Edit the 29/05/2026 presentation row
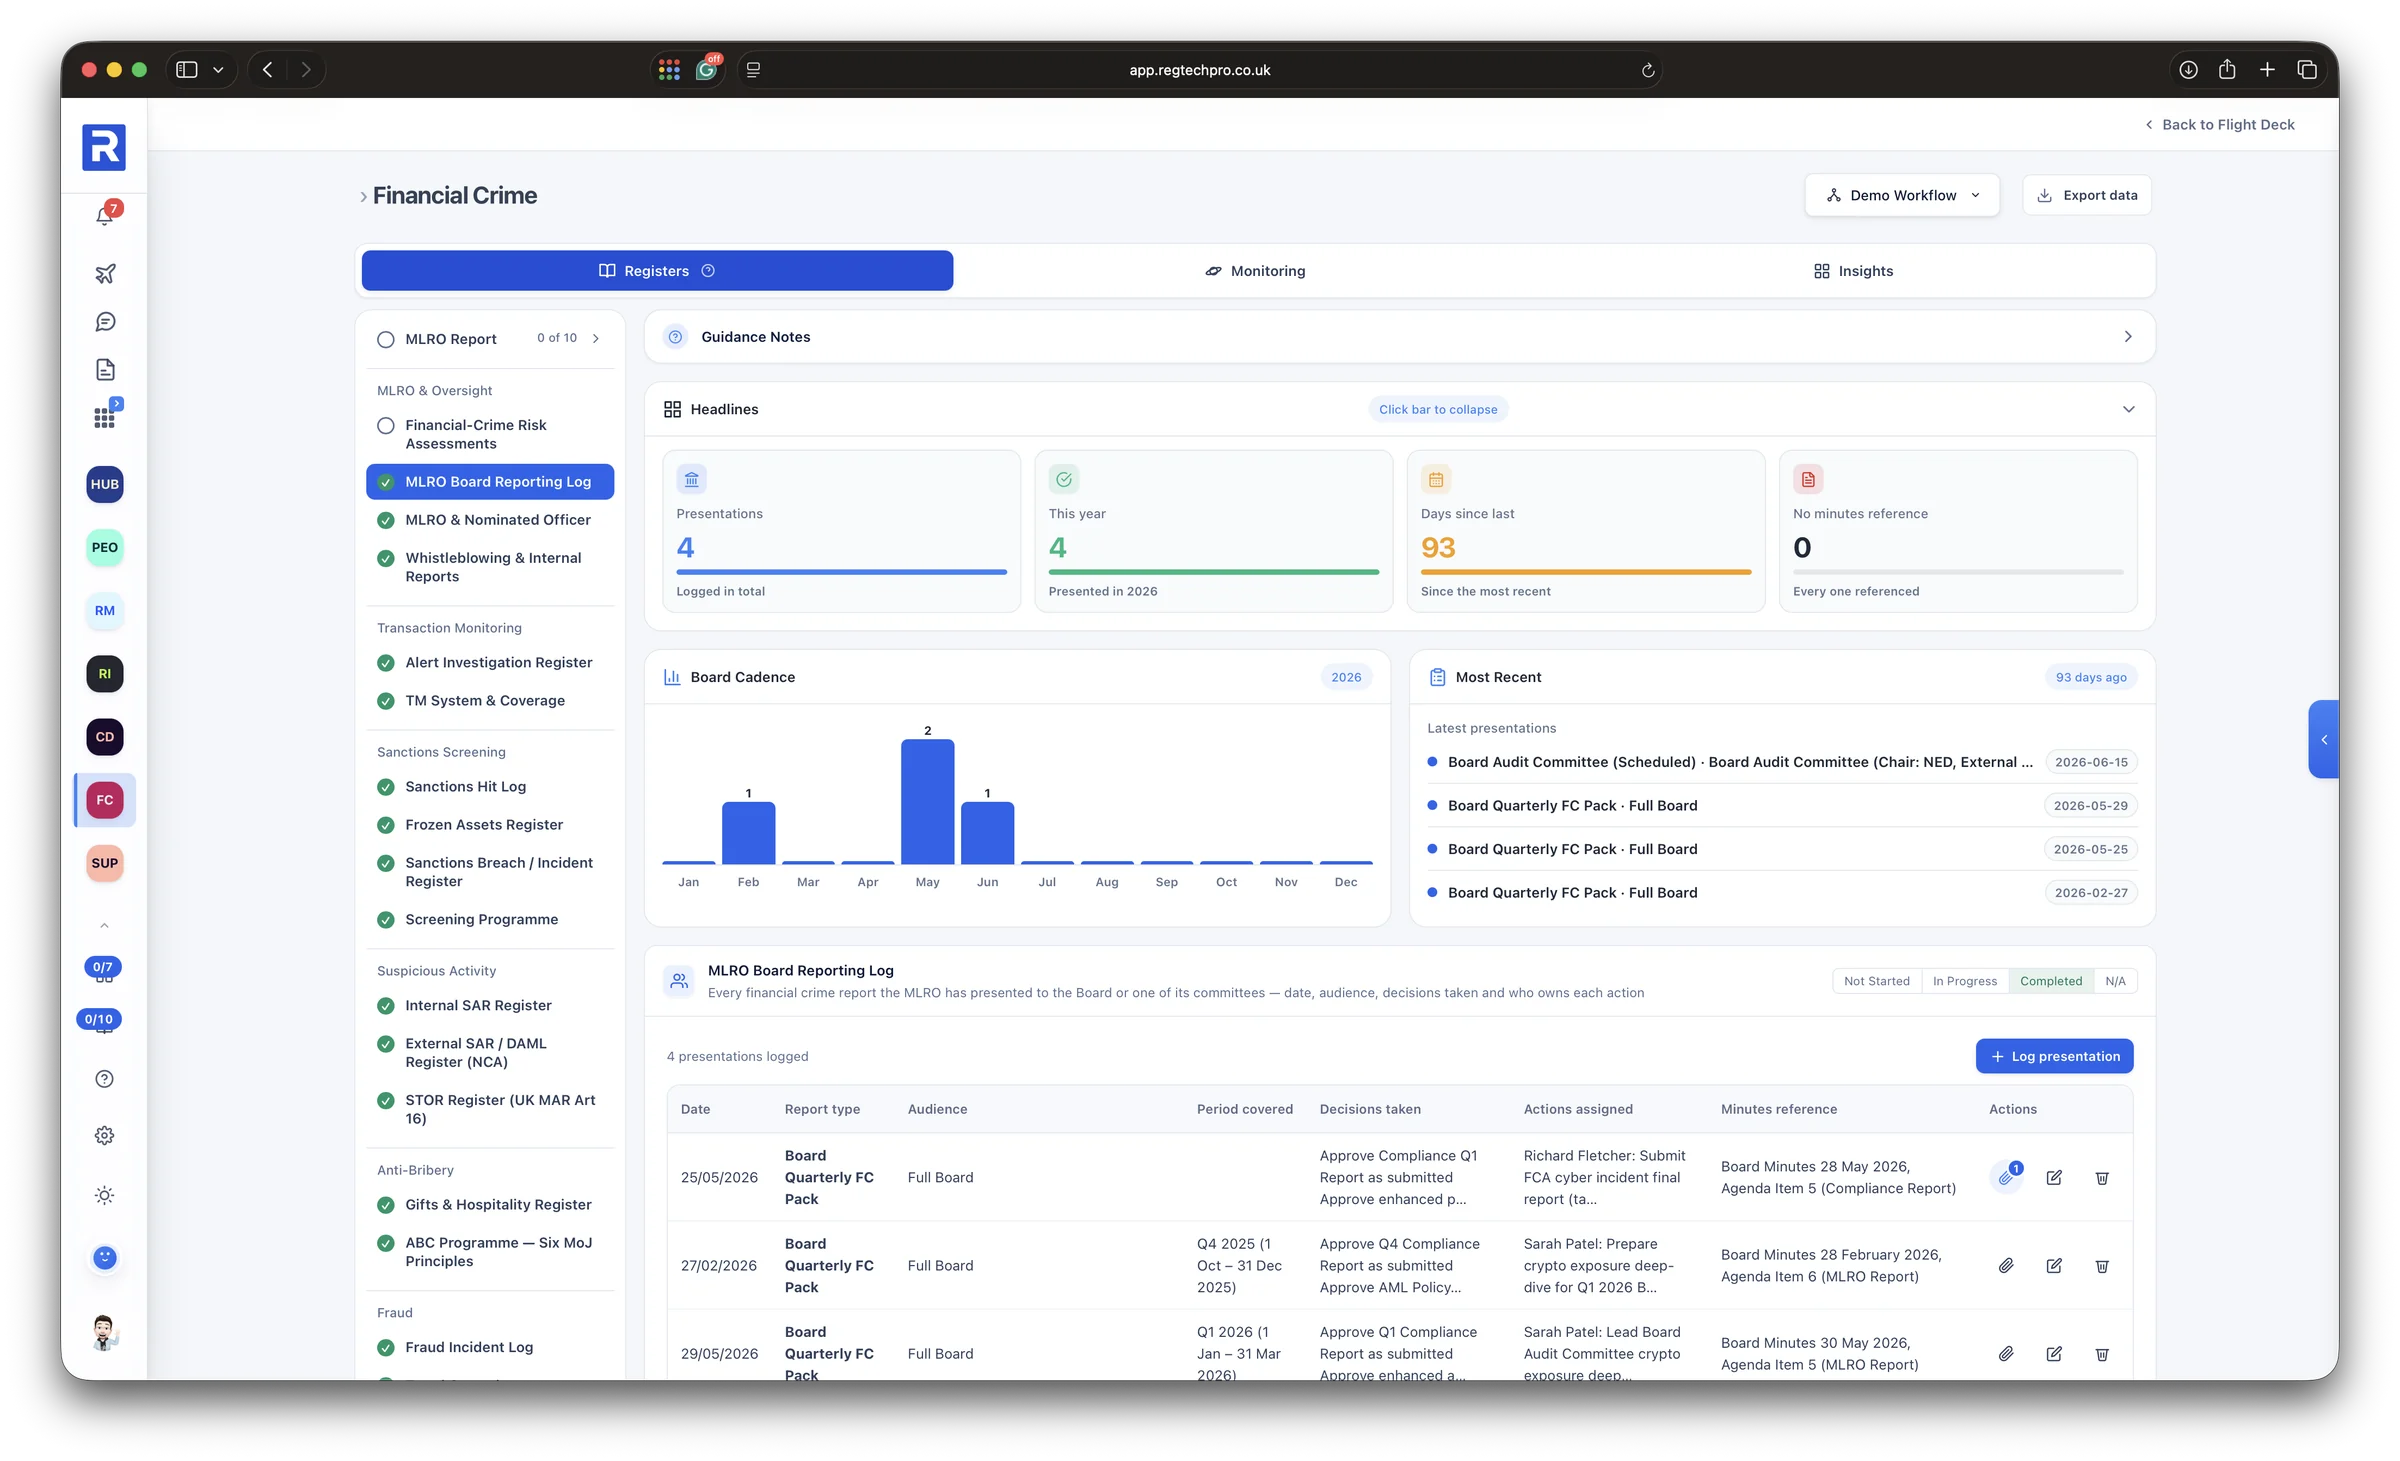 (x=2054, y=1353)
